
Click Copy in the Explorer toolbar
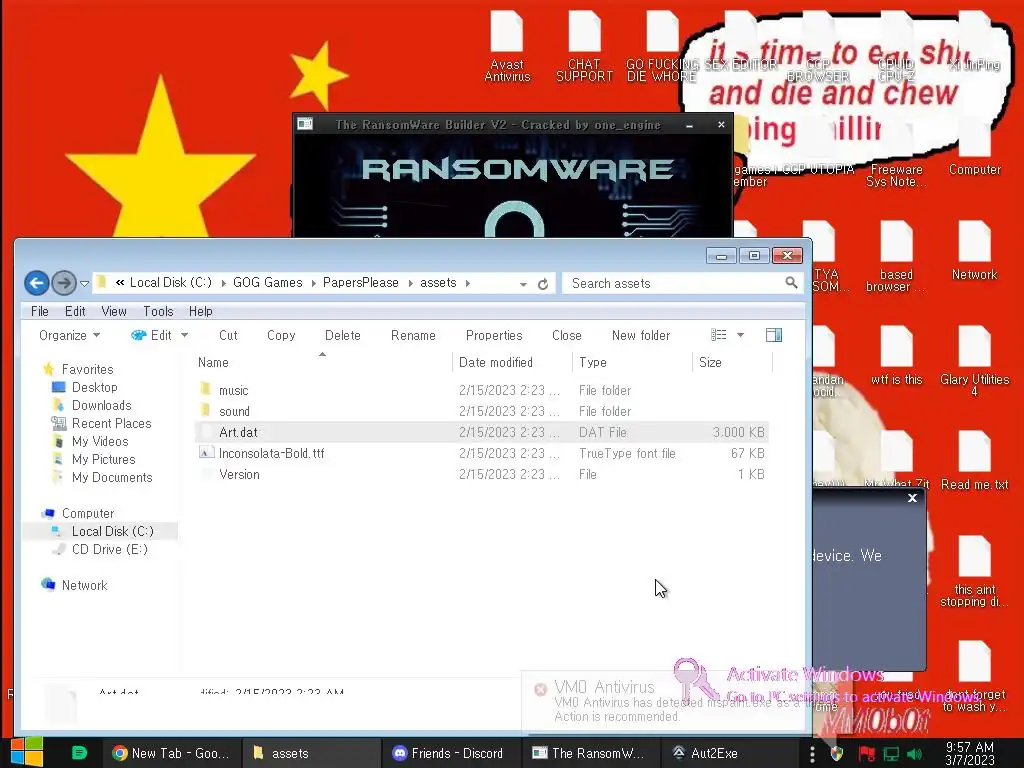coord(281,335)
